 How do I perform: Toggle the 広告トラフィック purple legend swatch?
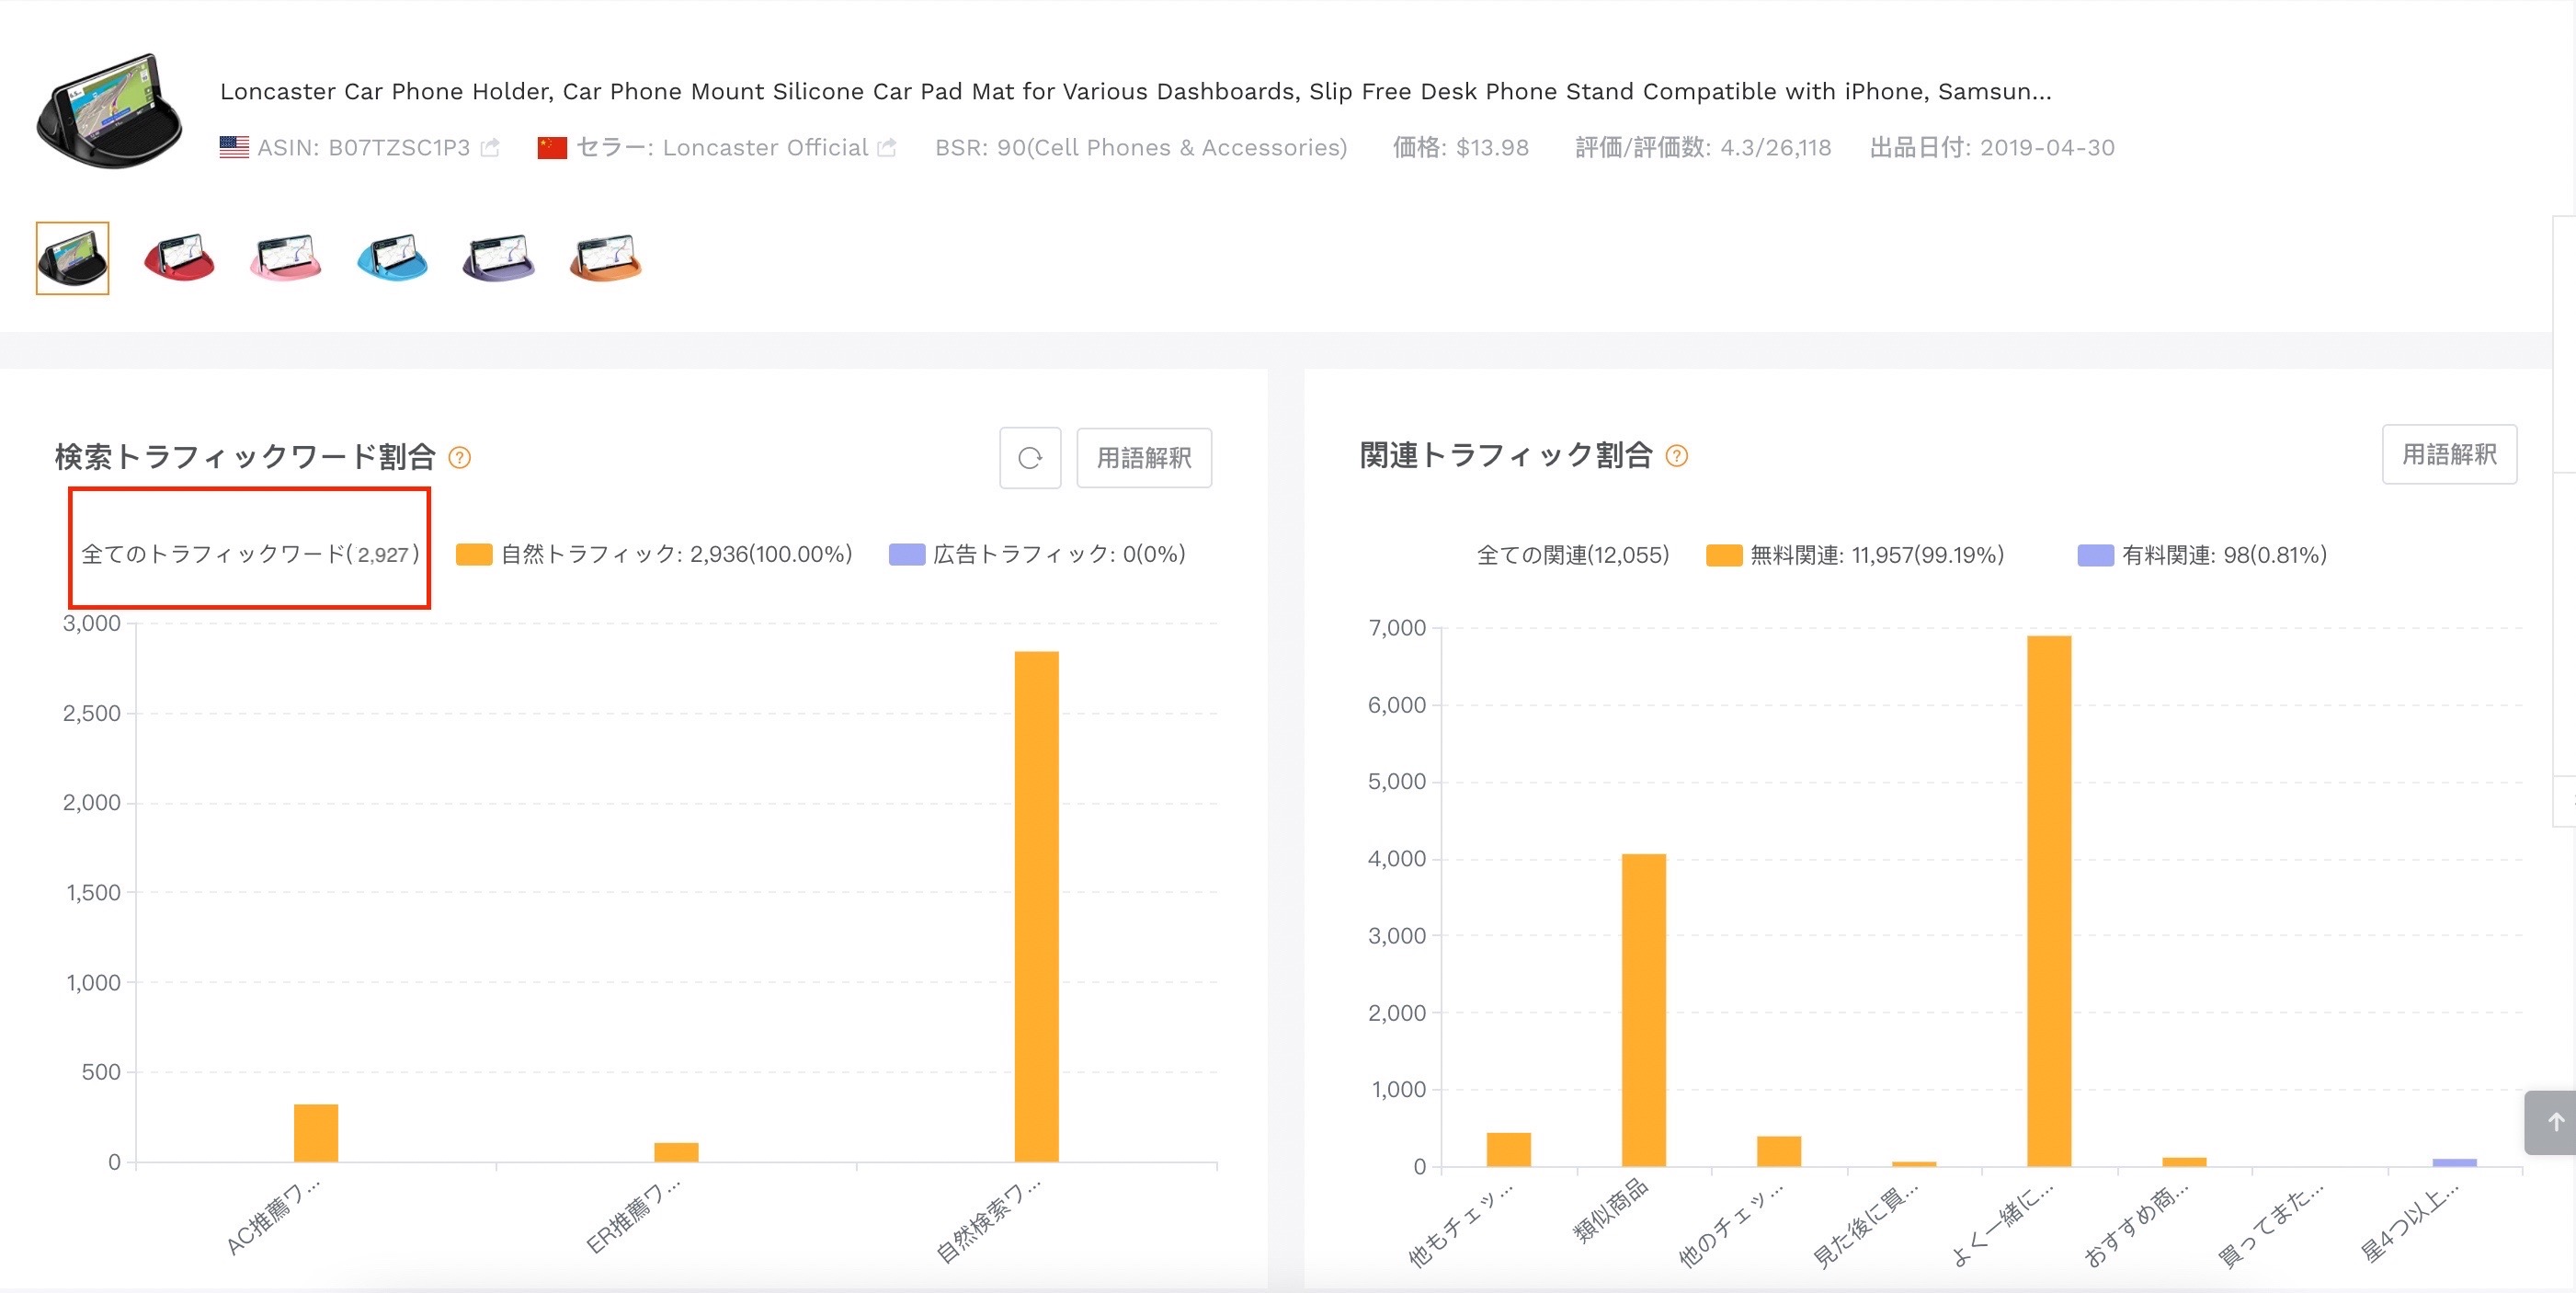(x=907, y=554)
